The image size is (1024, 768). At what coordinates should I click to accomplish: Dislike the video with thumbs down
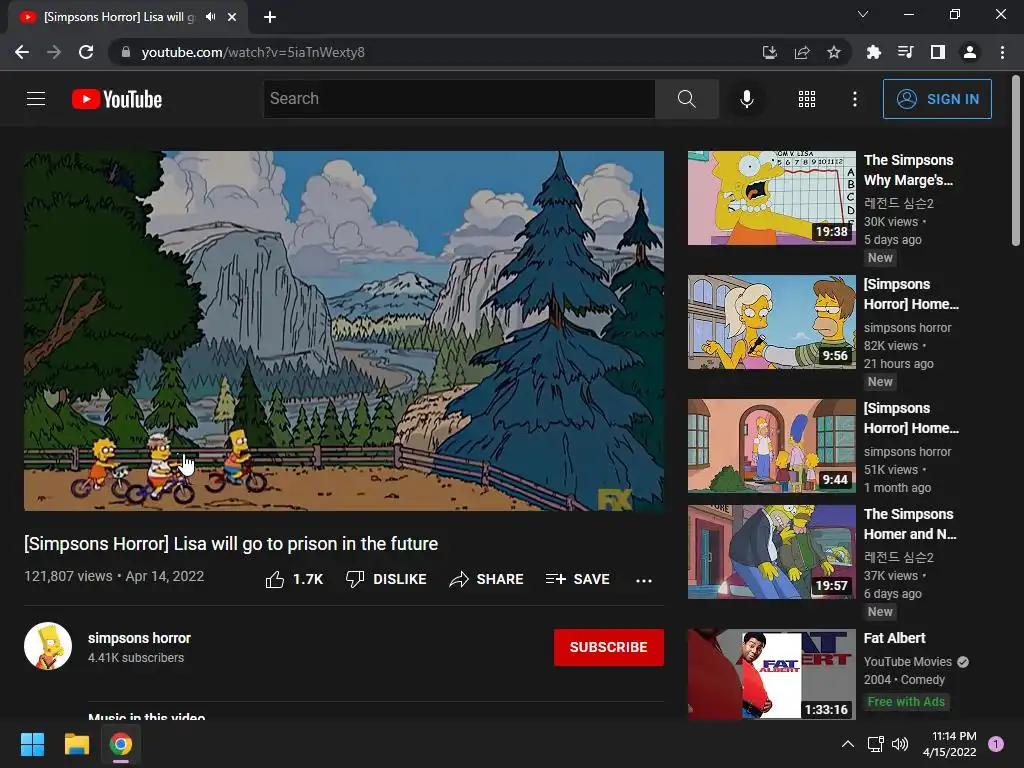click(x=386, y=579)
